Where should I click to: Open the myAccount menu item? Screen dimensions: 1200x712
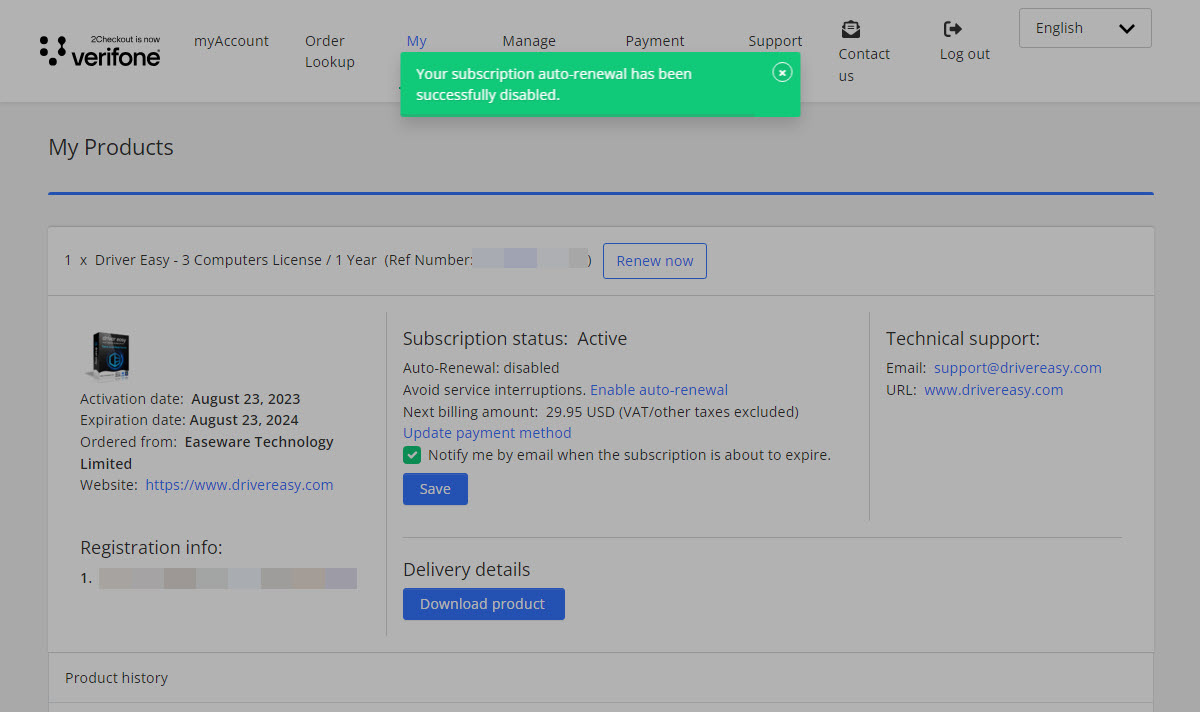[231, 41]
